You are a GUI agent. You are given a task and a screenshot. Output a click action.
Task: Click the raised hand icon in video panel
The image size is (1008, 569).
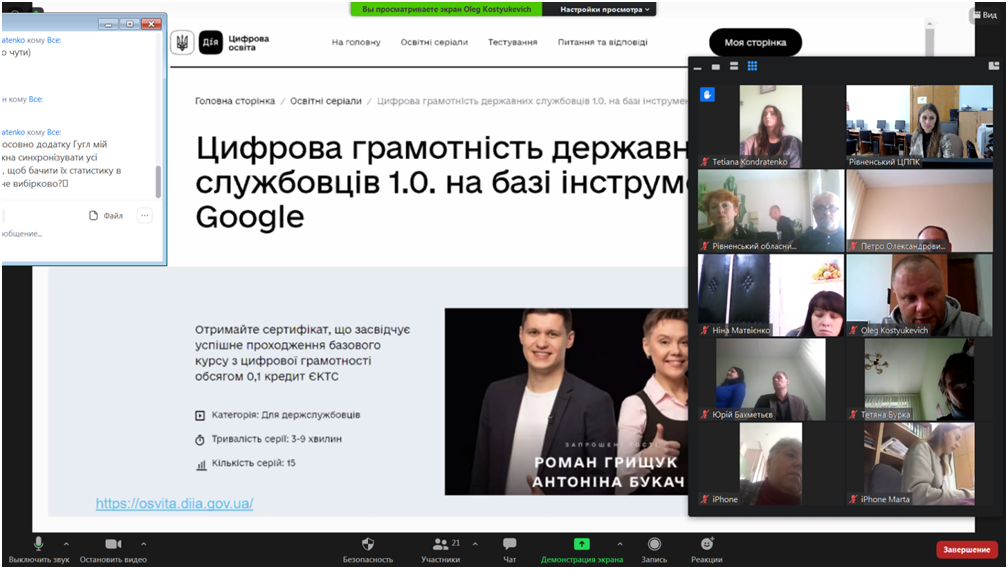click(x=707, y=95)
